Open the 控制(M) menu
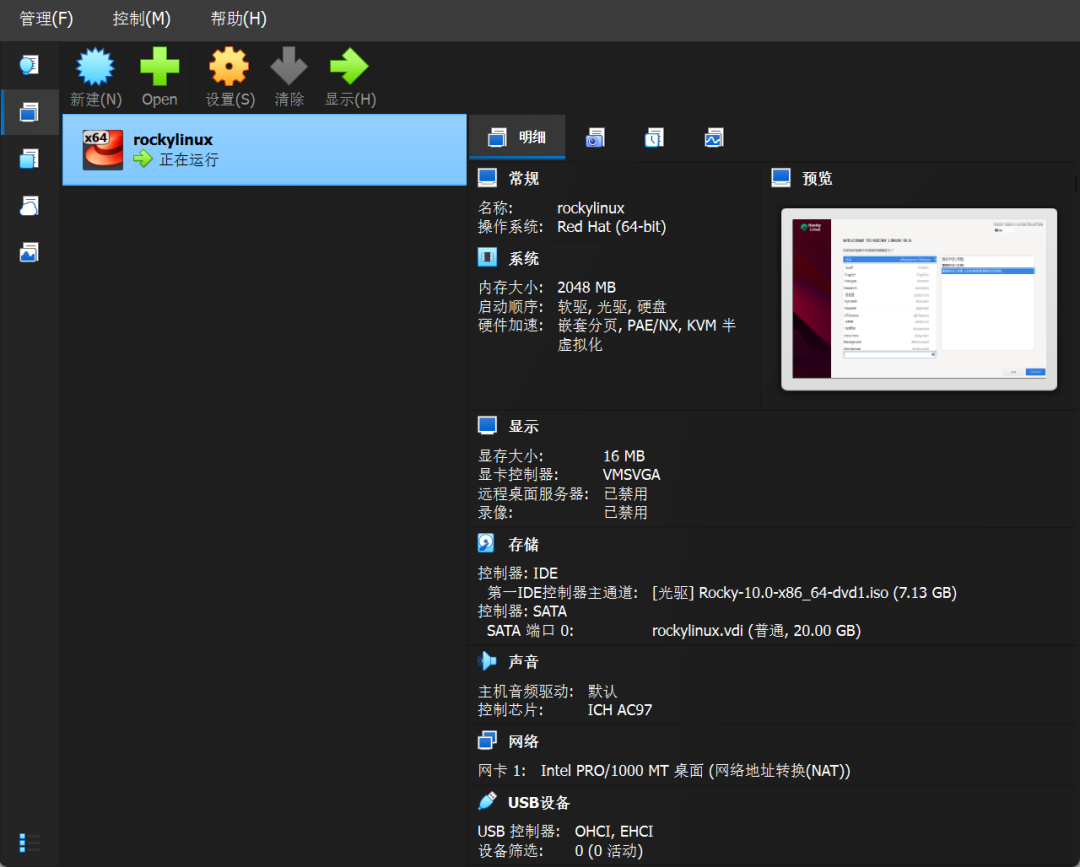Viewport: 1080px width, 867px height. [141, 19]
